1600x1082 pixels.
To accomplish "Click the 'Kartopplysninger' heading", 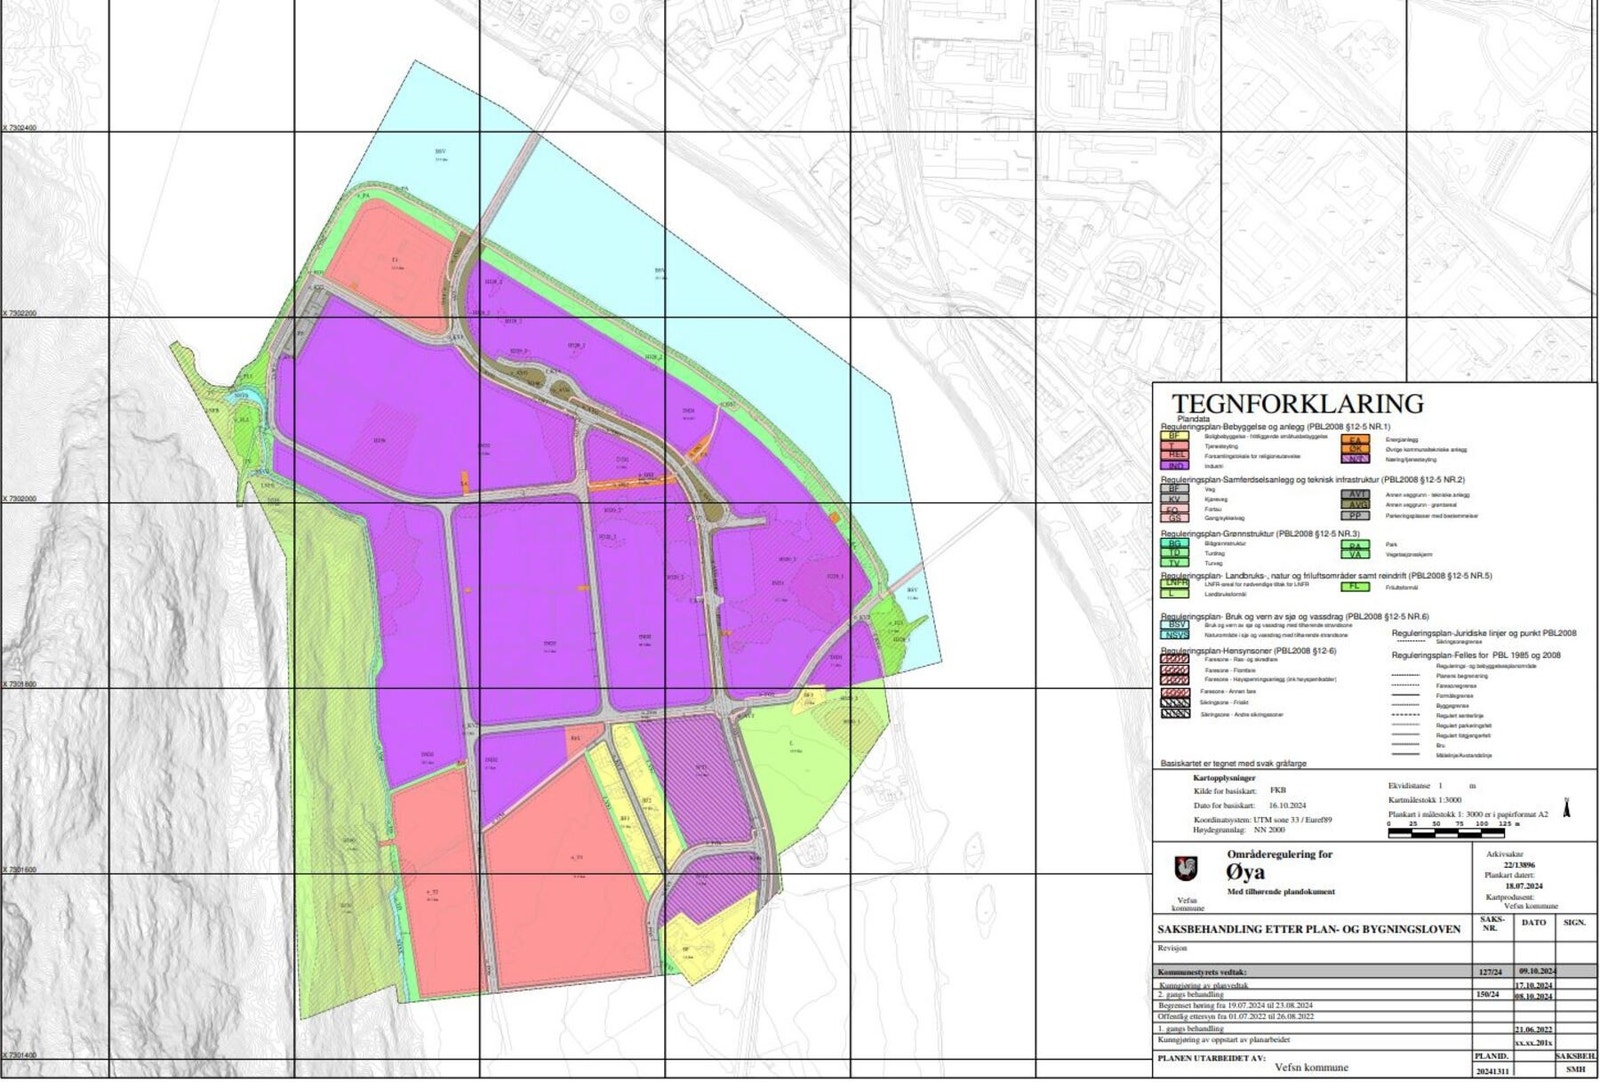I will (1224, 777).
